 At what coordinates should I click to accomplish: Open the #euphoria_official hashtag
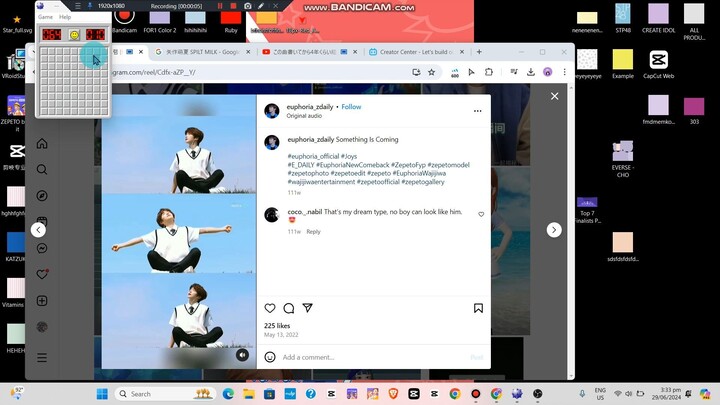click(x=313, y=156)
